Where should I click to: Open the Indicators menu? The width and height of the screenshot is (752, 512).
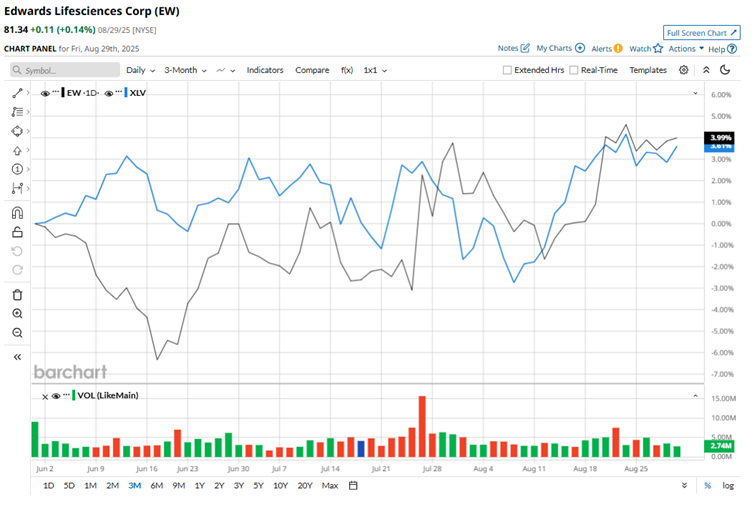click(x=265, y=70)
